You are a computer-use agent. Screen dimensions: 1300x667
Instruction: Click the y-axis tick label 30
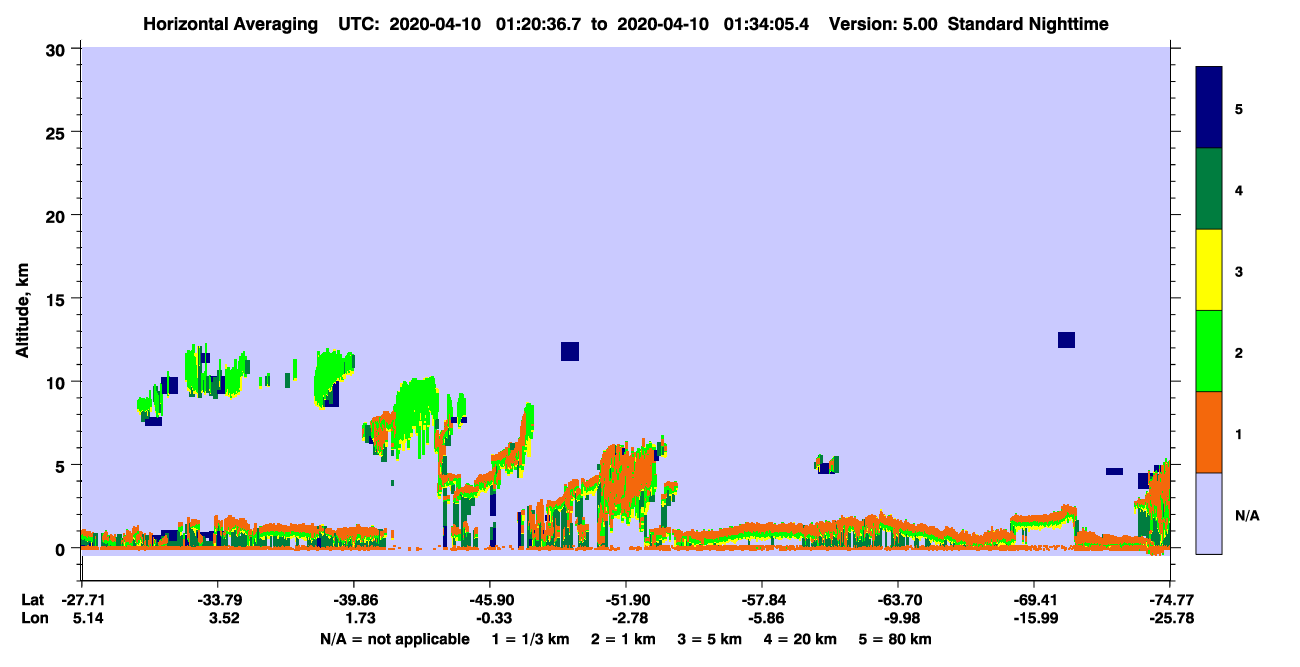pyautogui.click(x=58, y=49)
